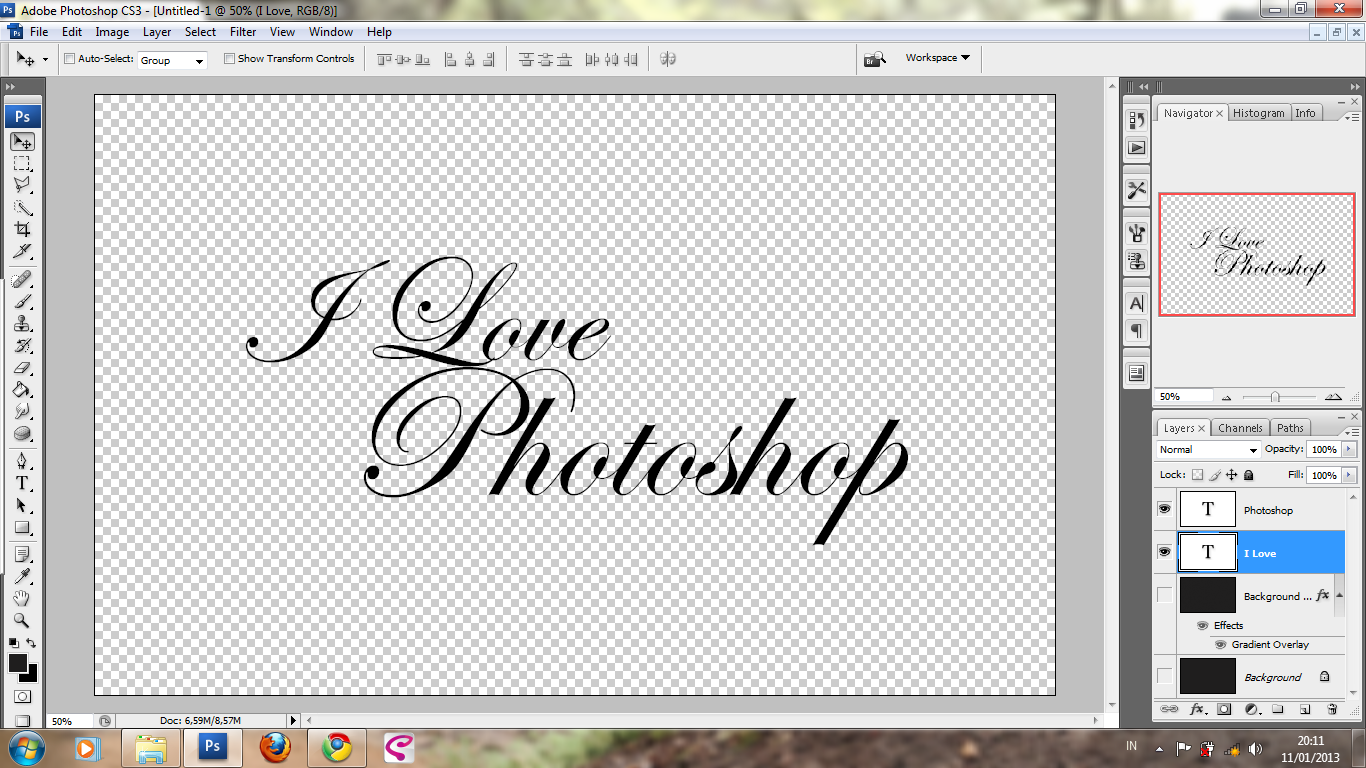Select the Clone Stamp tool
The image size is (1366, 768).
coord(22,323)
